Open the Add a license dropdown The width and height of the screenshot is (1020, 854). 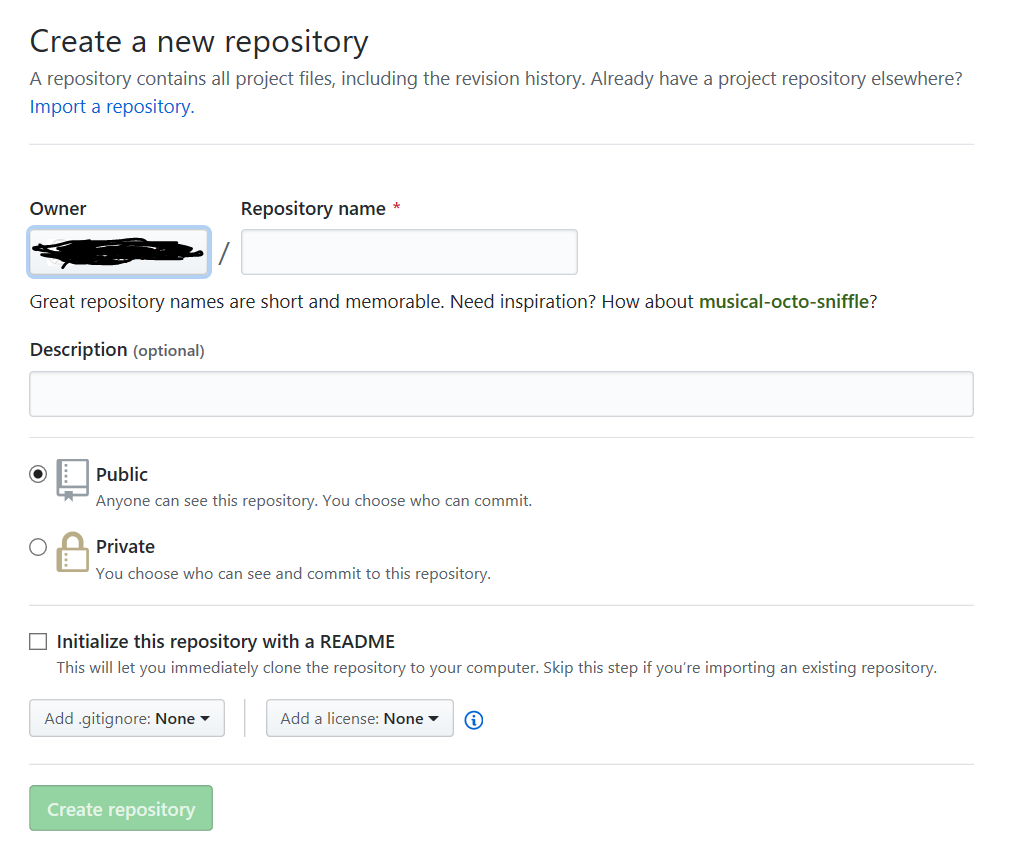[x=359, y=718]
